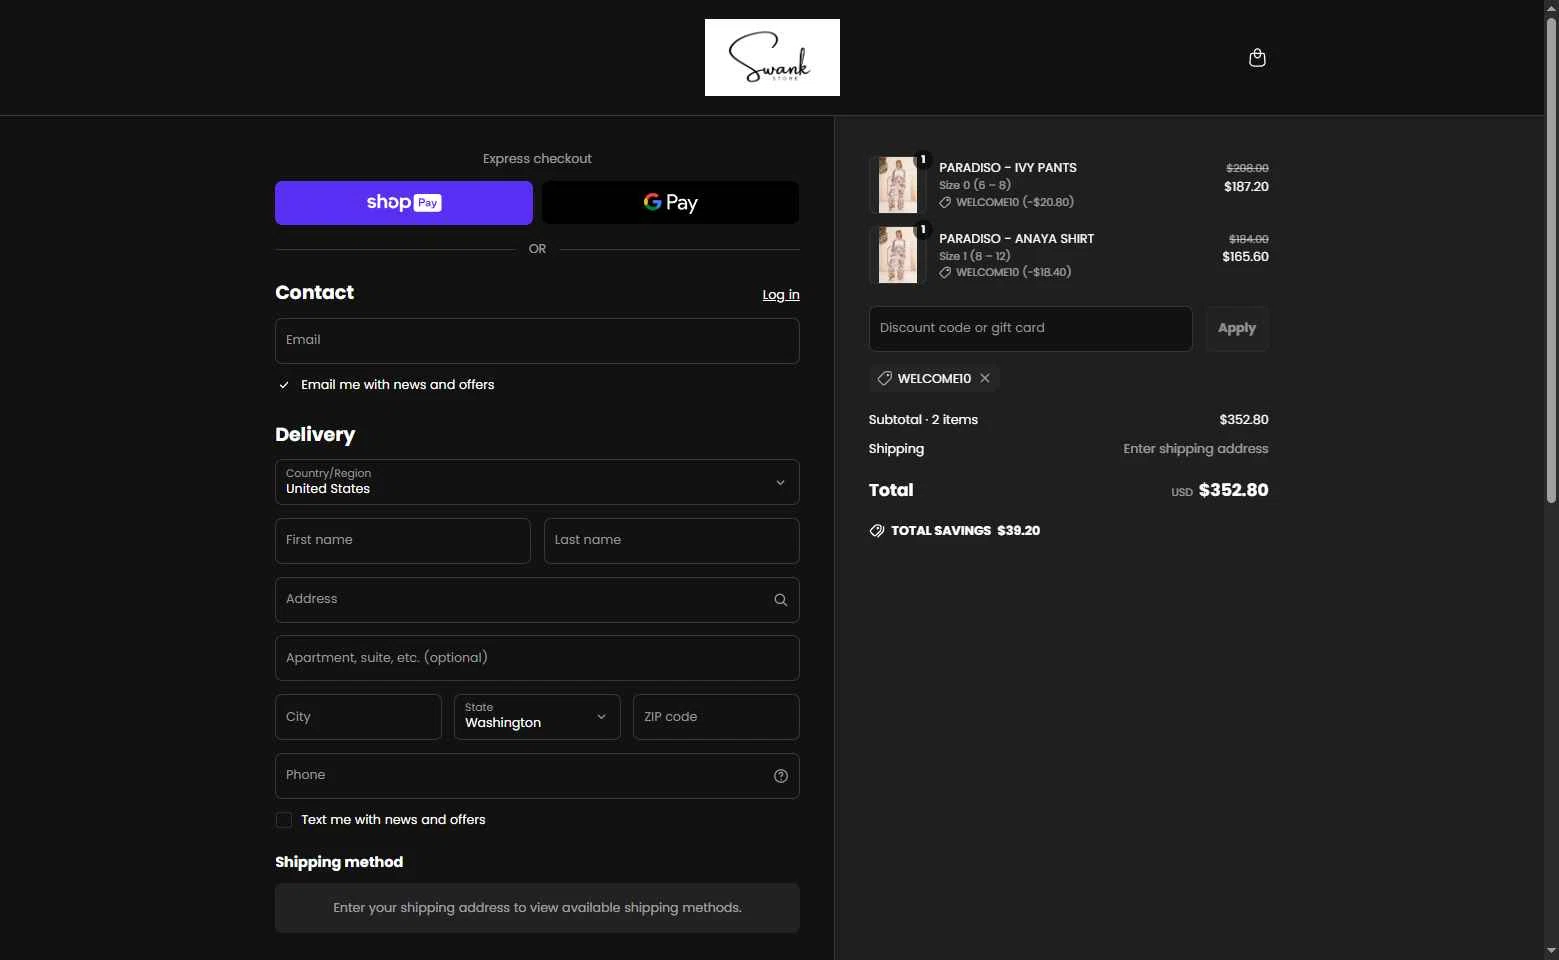The image size is (1559, 960).
Task: Click the TOTAL SAVINGS $39.20 text
Action: 966,531
